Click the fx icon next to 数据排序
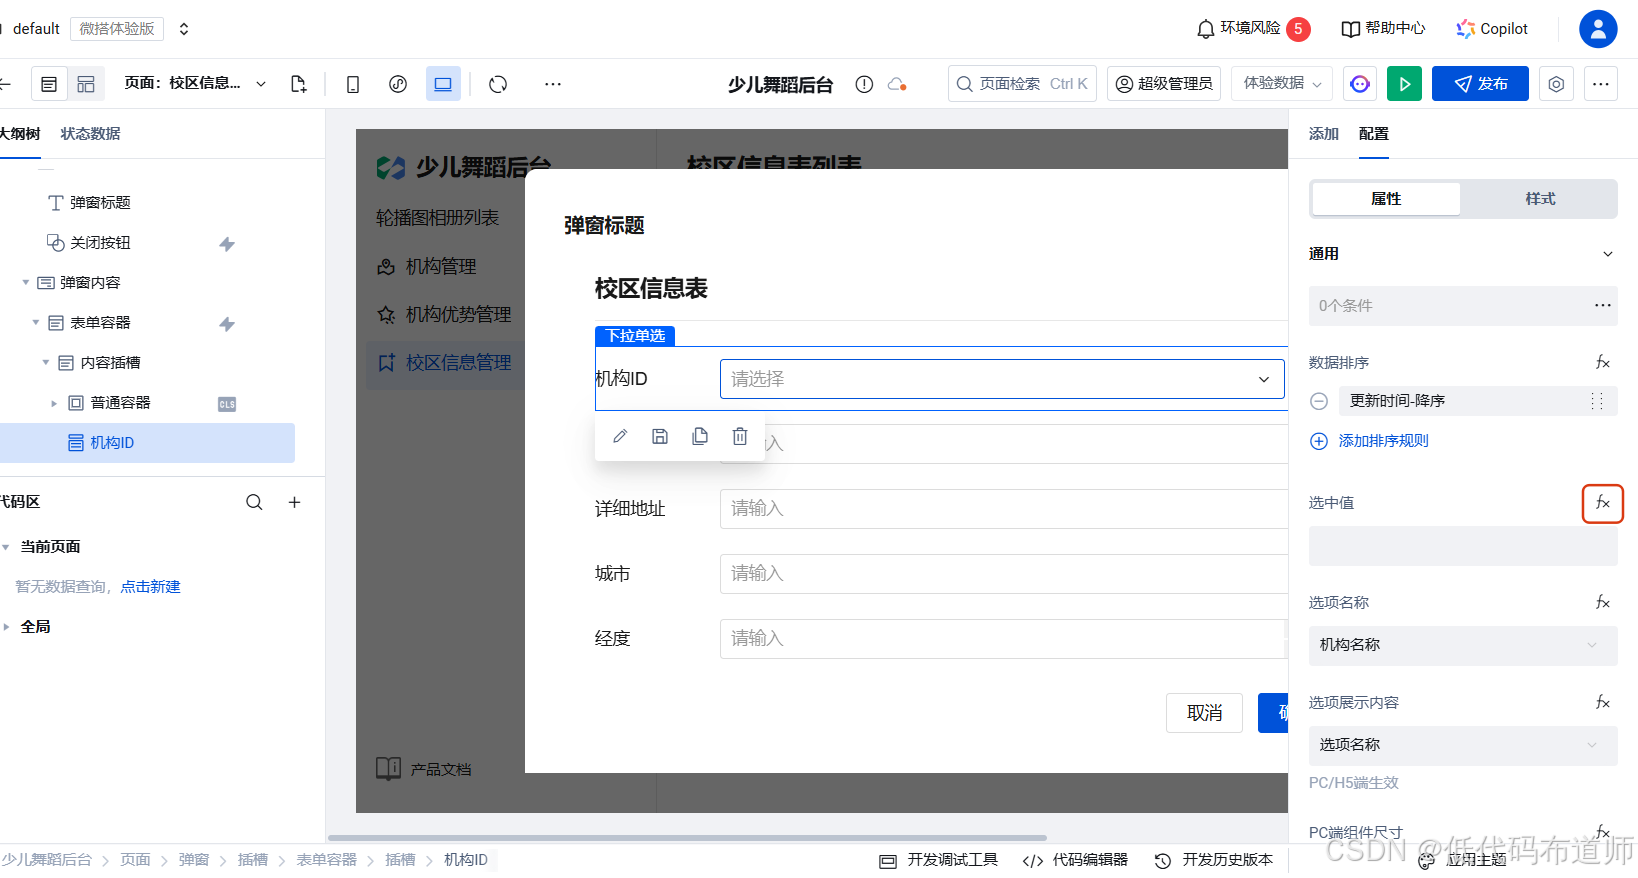 click(x=1602, y=362)
